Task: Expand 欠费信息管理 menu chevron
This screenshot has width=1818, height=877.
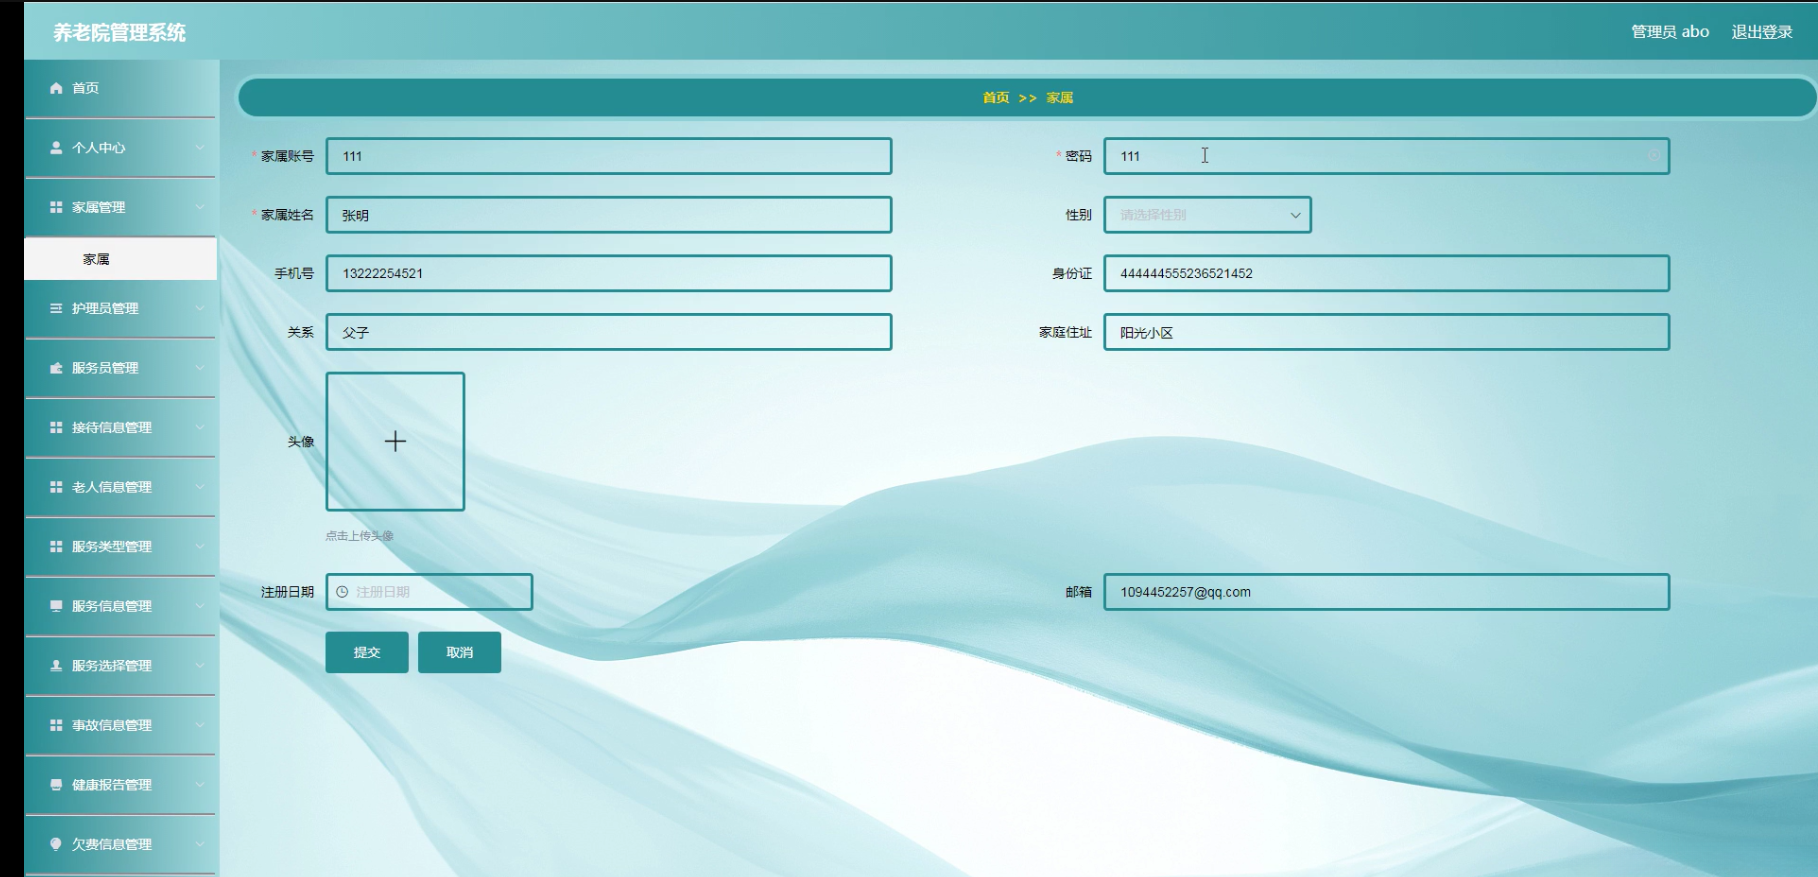Action: click(200, 844)
